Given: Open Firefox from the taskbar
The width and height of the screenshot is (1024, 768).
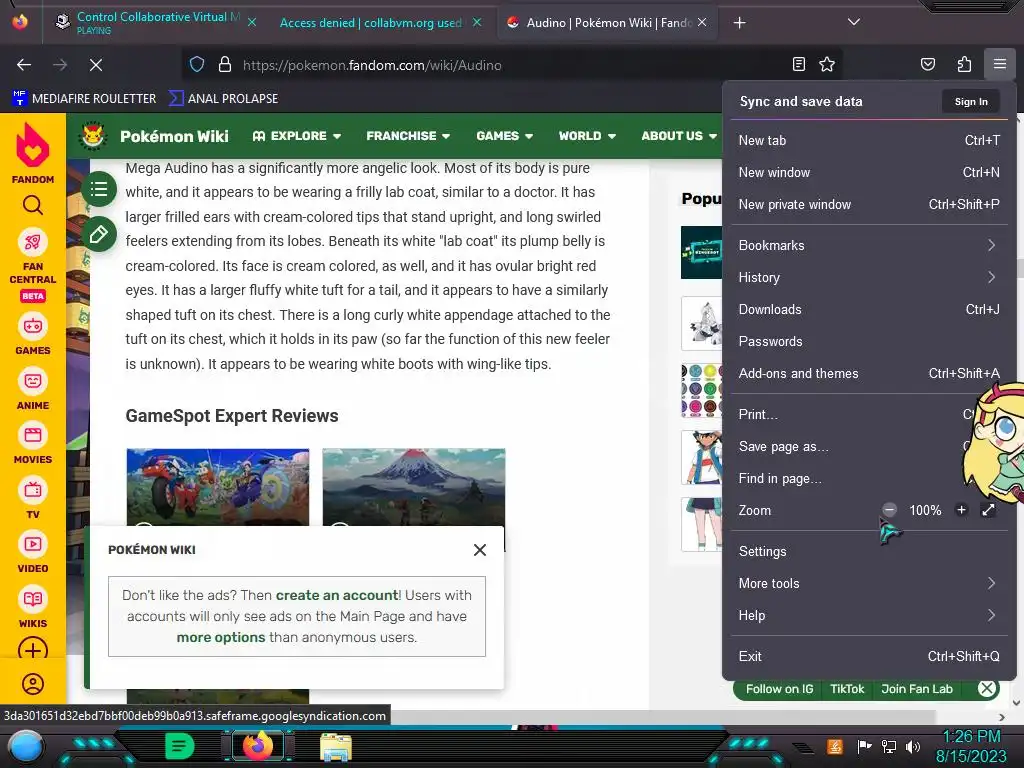Looking at the screenshot, I should click(257, 746).
